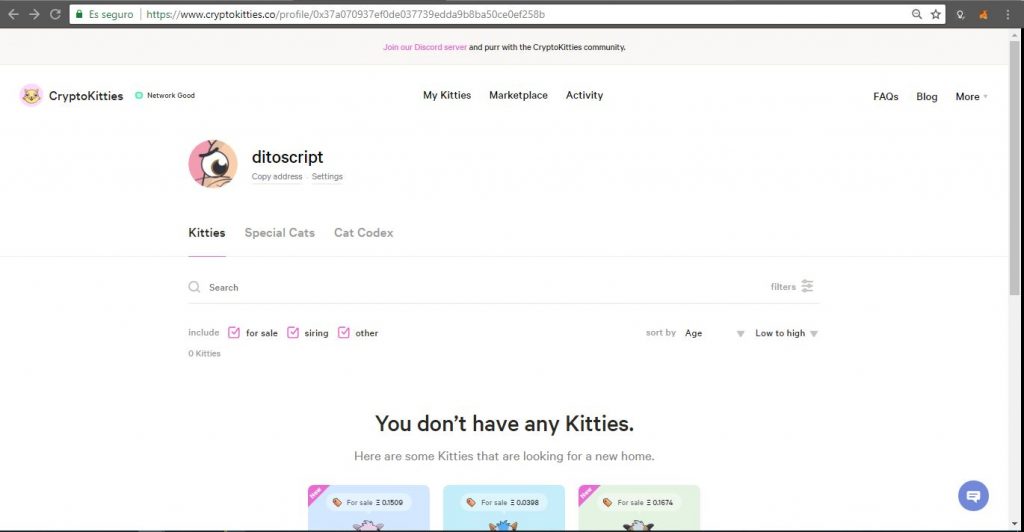
Task: Open the kitty card for sale at 0.1509
Action: (368, 509)
